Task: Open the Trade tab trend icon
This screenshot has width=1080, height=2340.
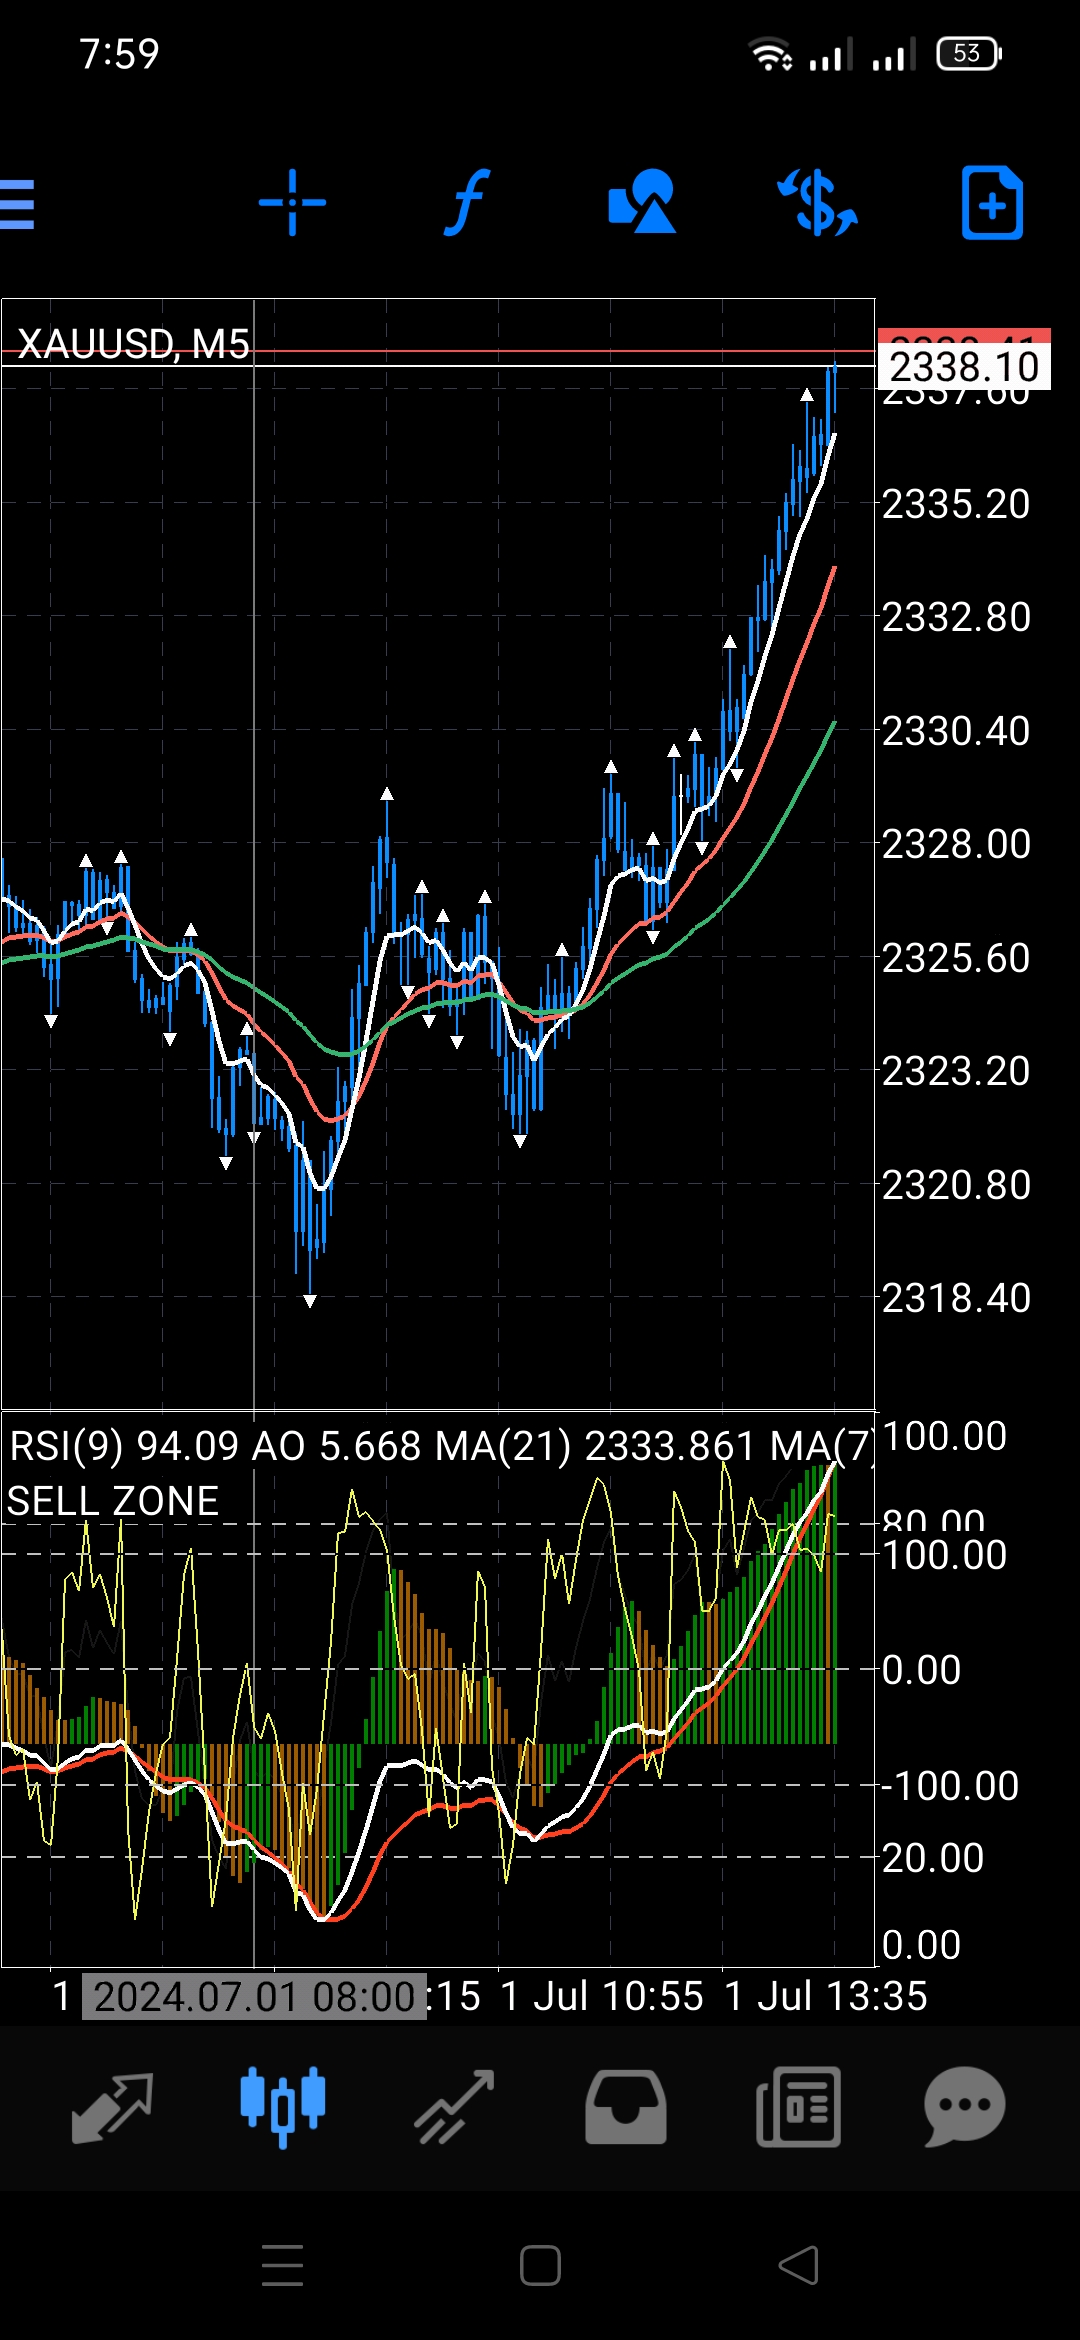Action: (x=455, y=2108)
